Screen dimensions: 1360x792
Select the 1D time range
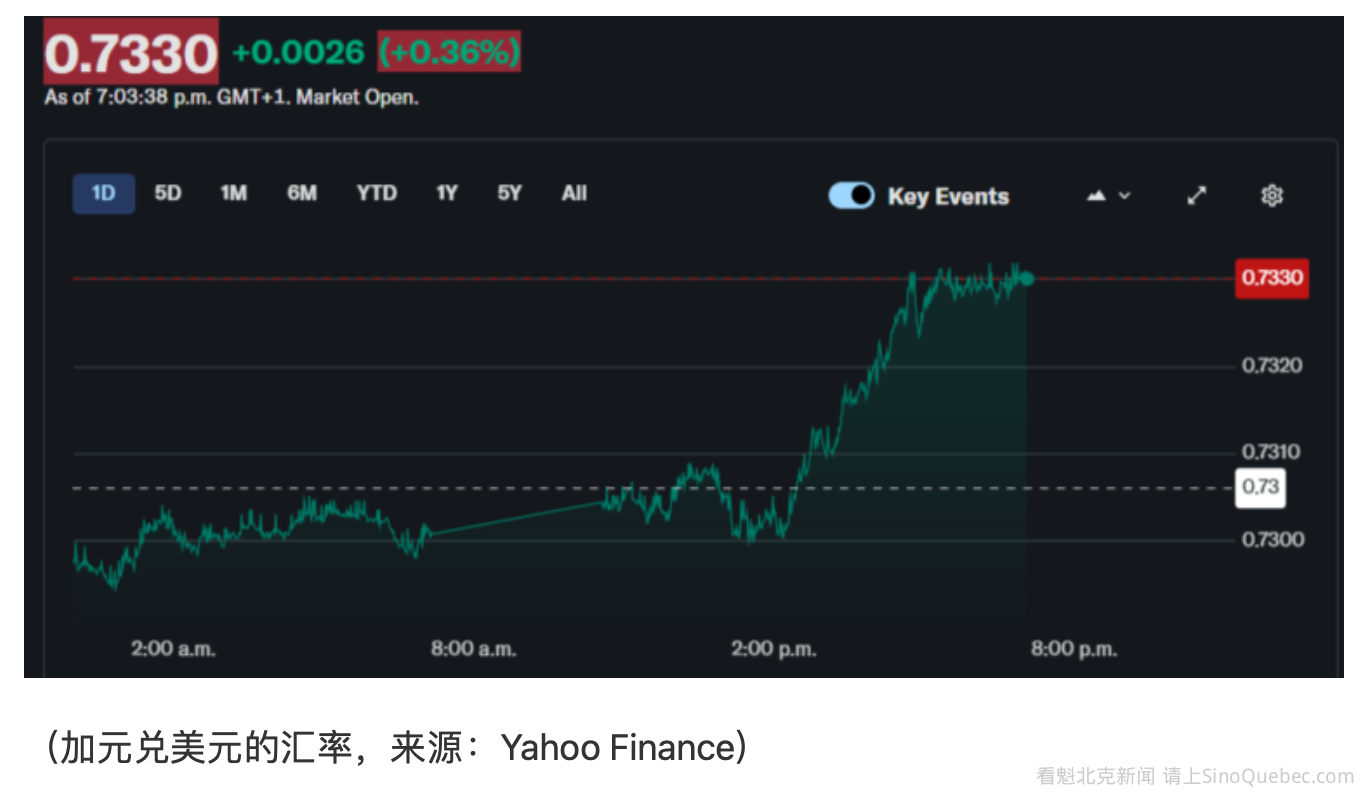pyautogui.click(x=103, y=194)
